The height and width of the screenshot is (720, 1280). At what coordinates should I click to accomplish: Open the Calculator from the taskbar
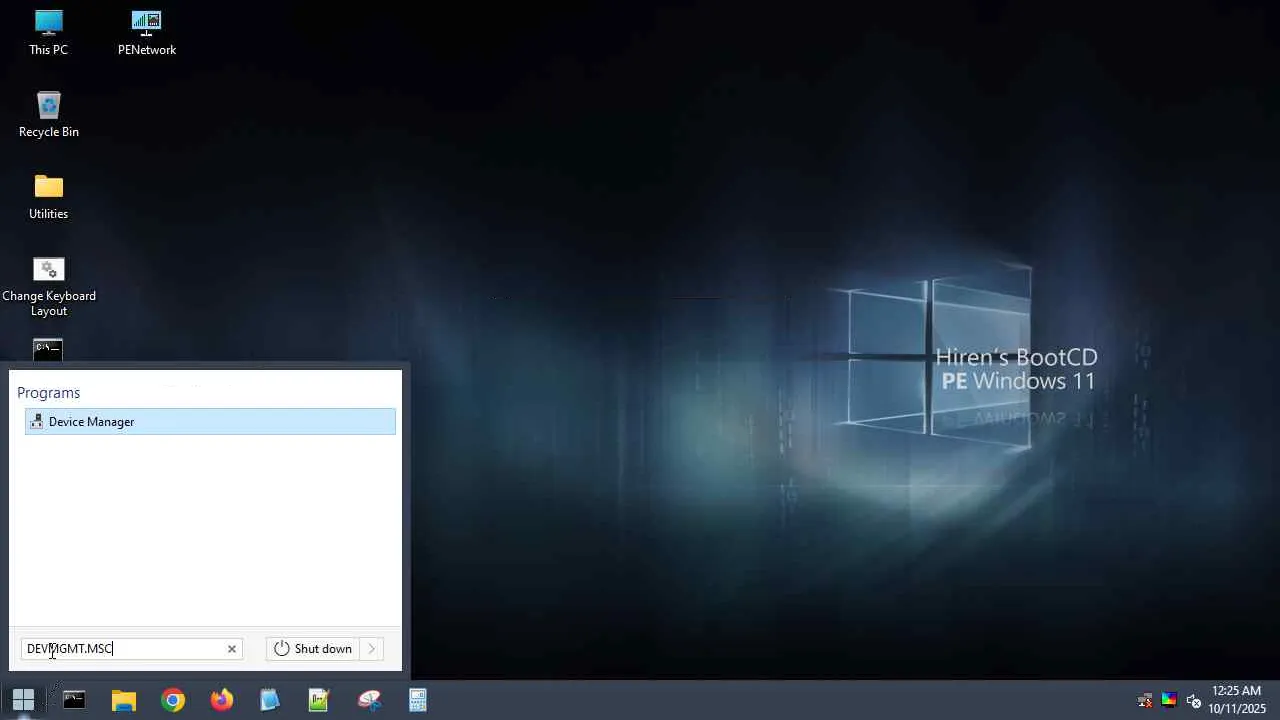pos(418,700)
